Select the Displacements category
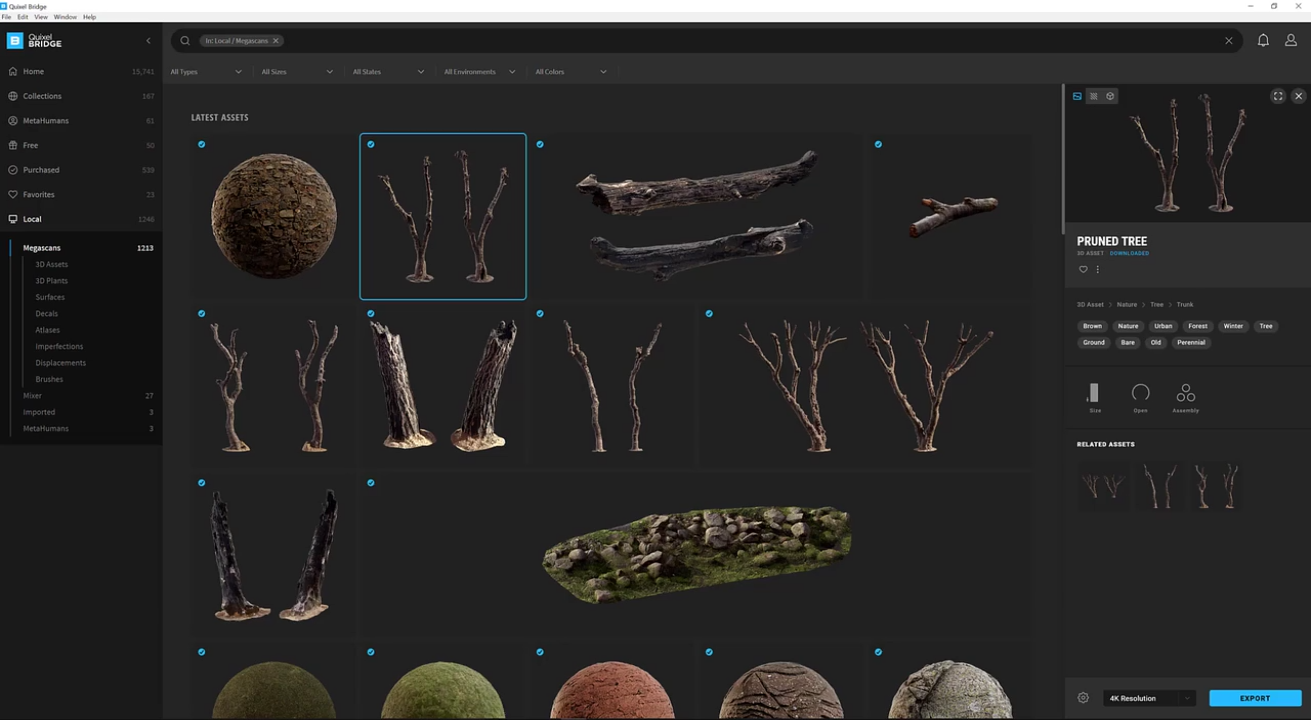The image size is (1311, 720). pyautogui.click(x=61, y=363)
